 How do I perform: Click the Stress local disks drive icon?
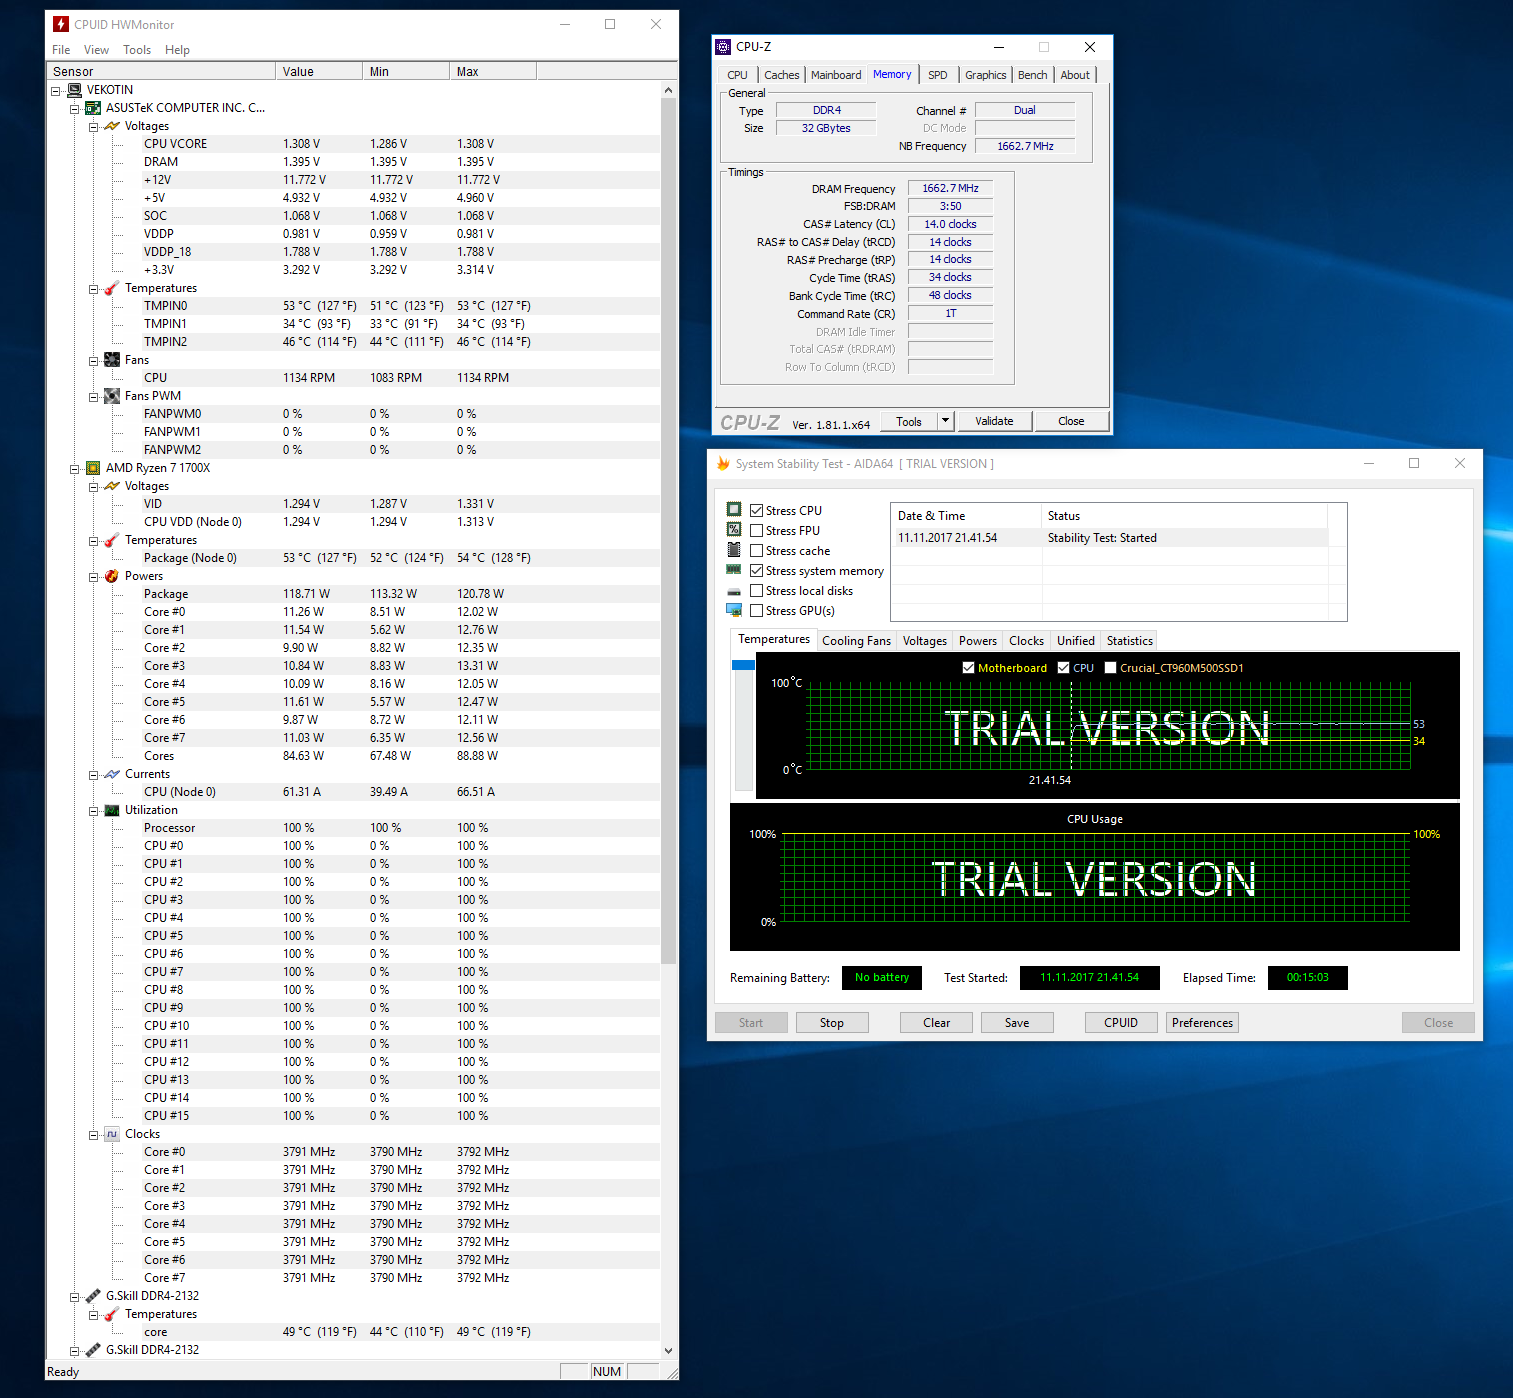click(734, 591)
